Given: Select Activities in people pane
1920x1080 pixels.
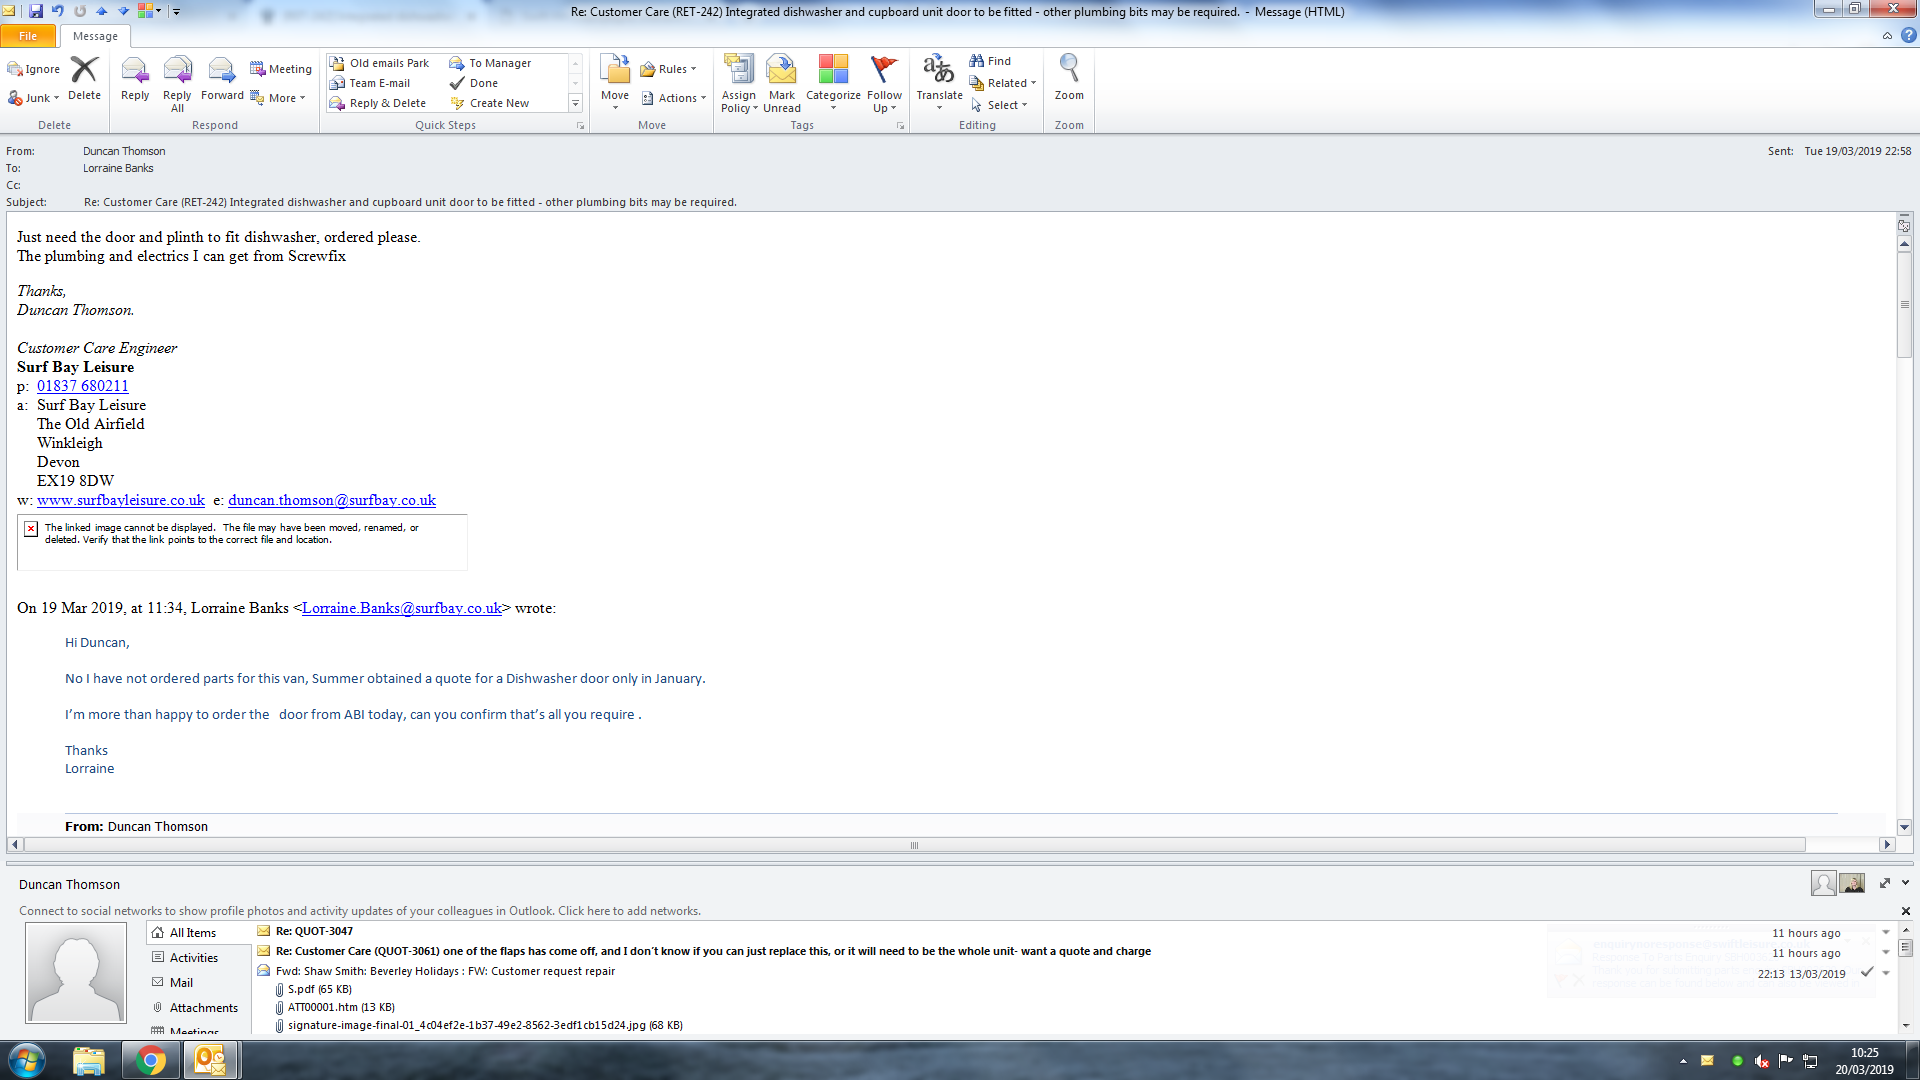Looking at the screenshot, I should pos(193,958).
